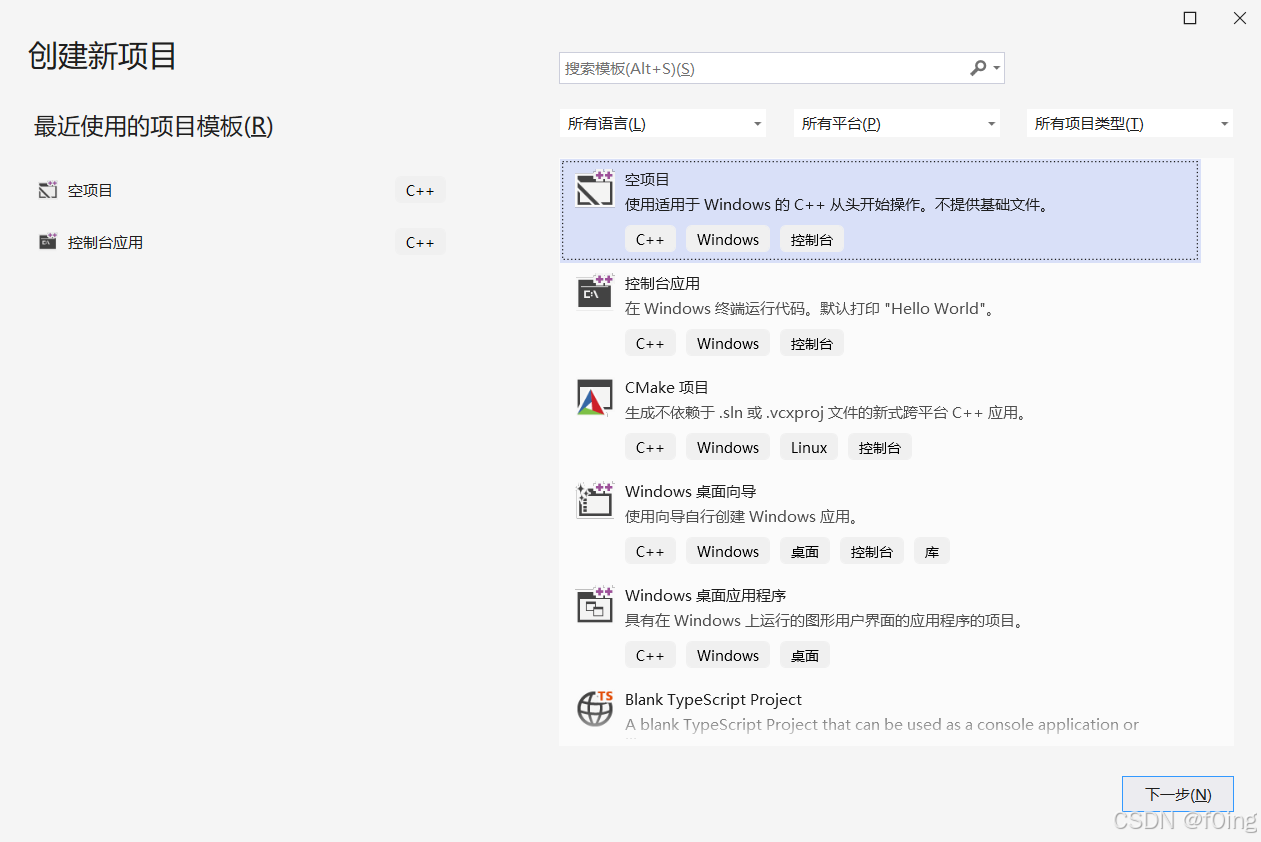The image size is (1261, 842).
Task: Select the Windows 桌面应用程序 template title
Action: (x=705, y=595)
